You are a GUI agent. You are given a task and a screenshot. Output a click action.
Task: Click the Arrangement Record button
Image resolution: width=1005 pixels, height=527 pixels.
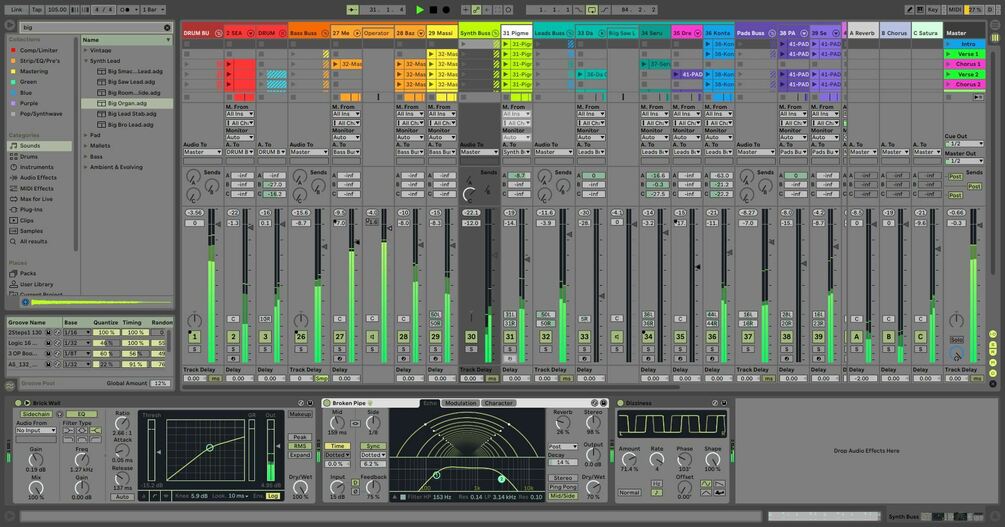pyautogui.click(x=446, y=10)
